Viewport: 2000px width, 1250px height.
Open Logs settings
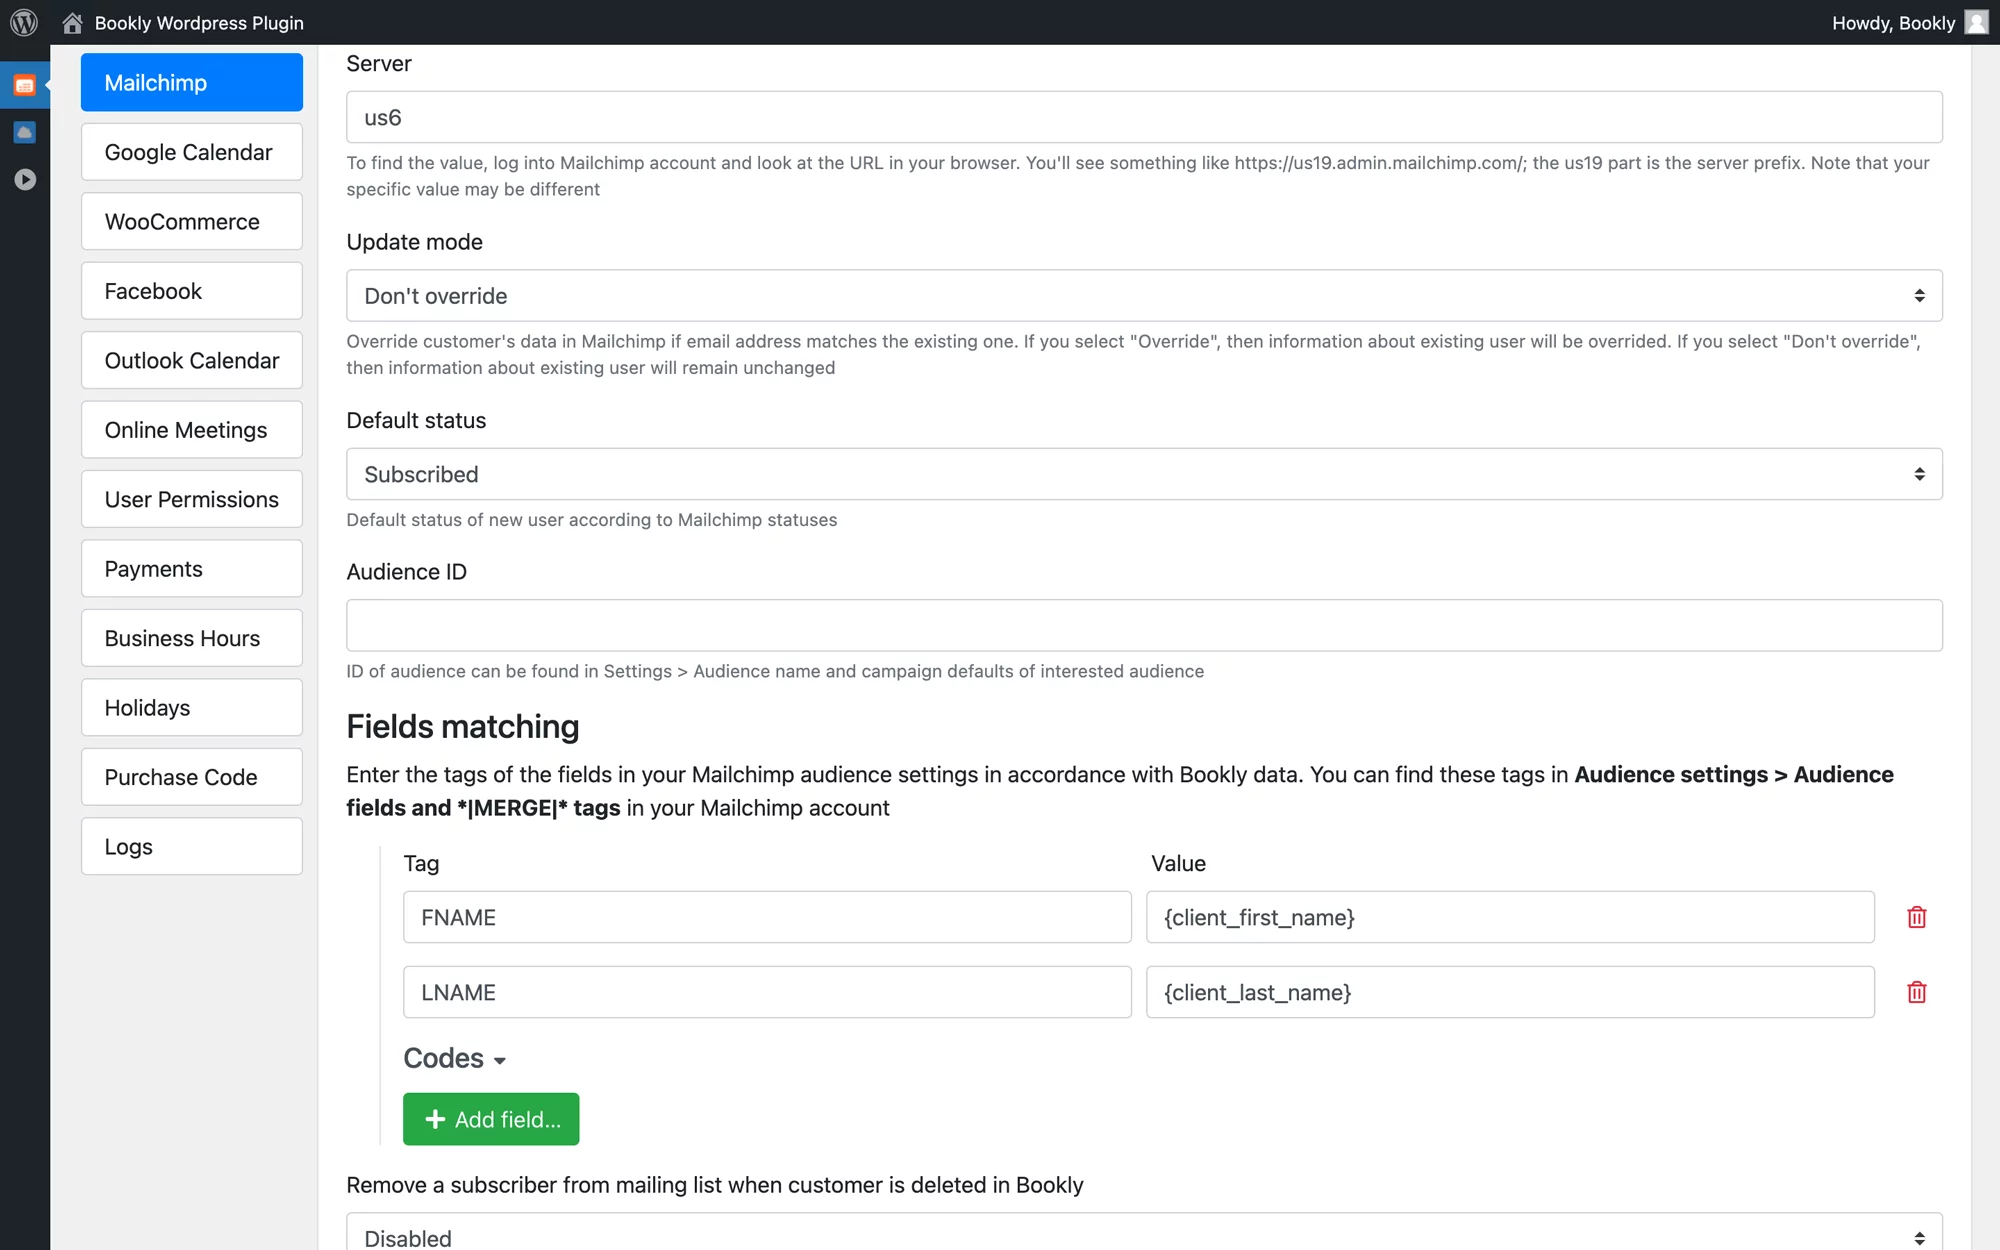(x=192, y=847)
